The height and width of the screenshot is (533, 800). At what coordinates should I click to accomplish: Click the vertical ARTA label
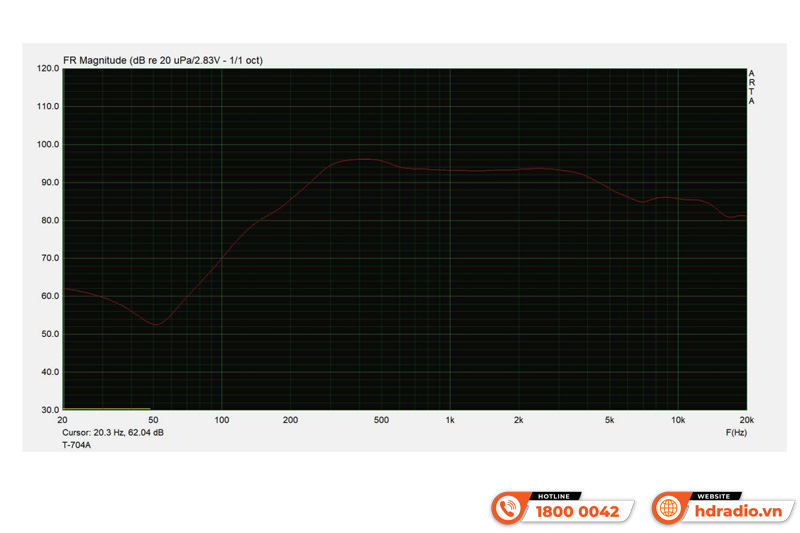[751, 87]
